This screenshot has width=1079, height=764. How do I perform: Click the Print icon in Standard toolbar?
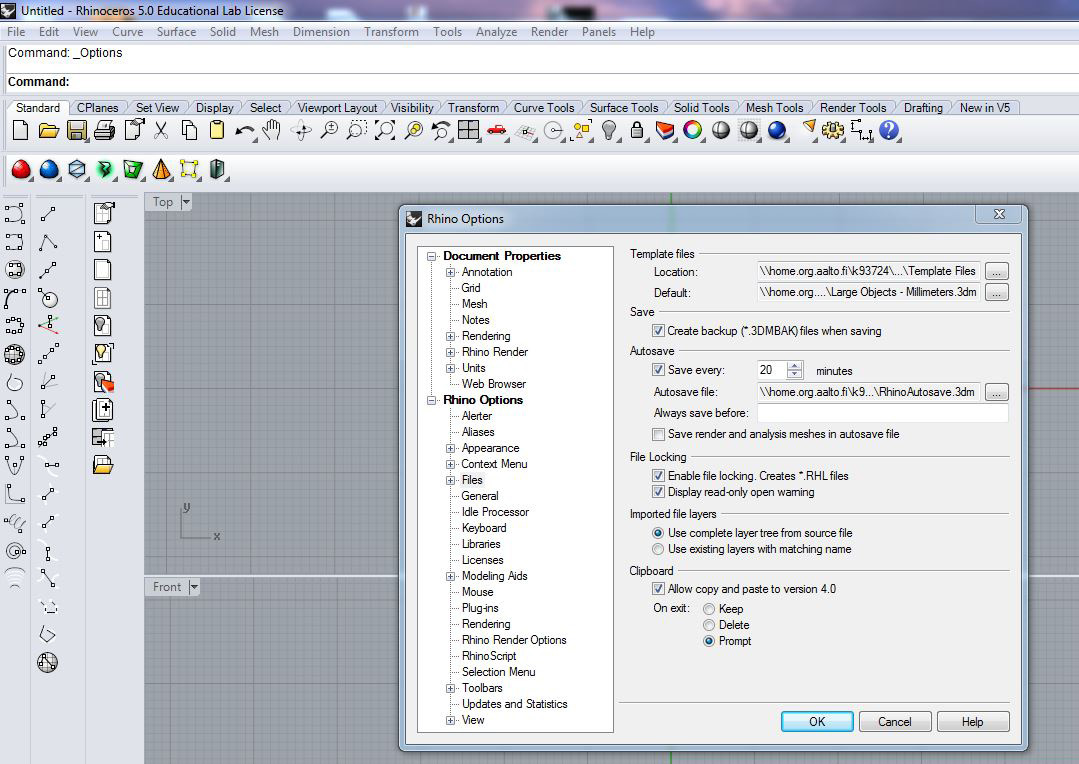105,130
